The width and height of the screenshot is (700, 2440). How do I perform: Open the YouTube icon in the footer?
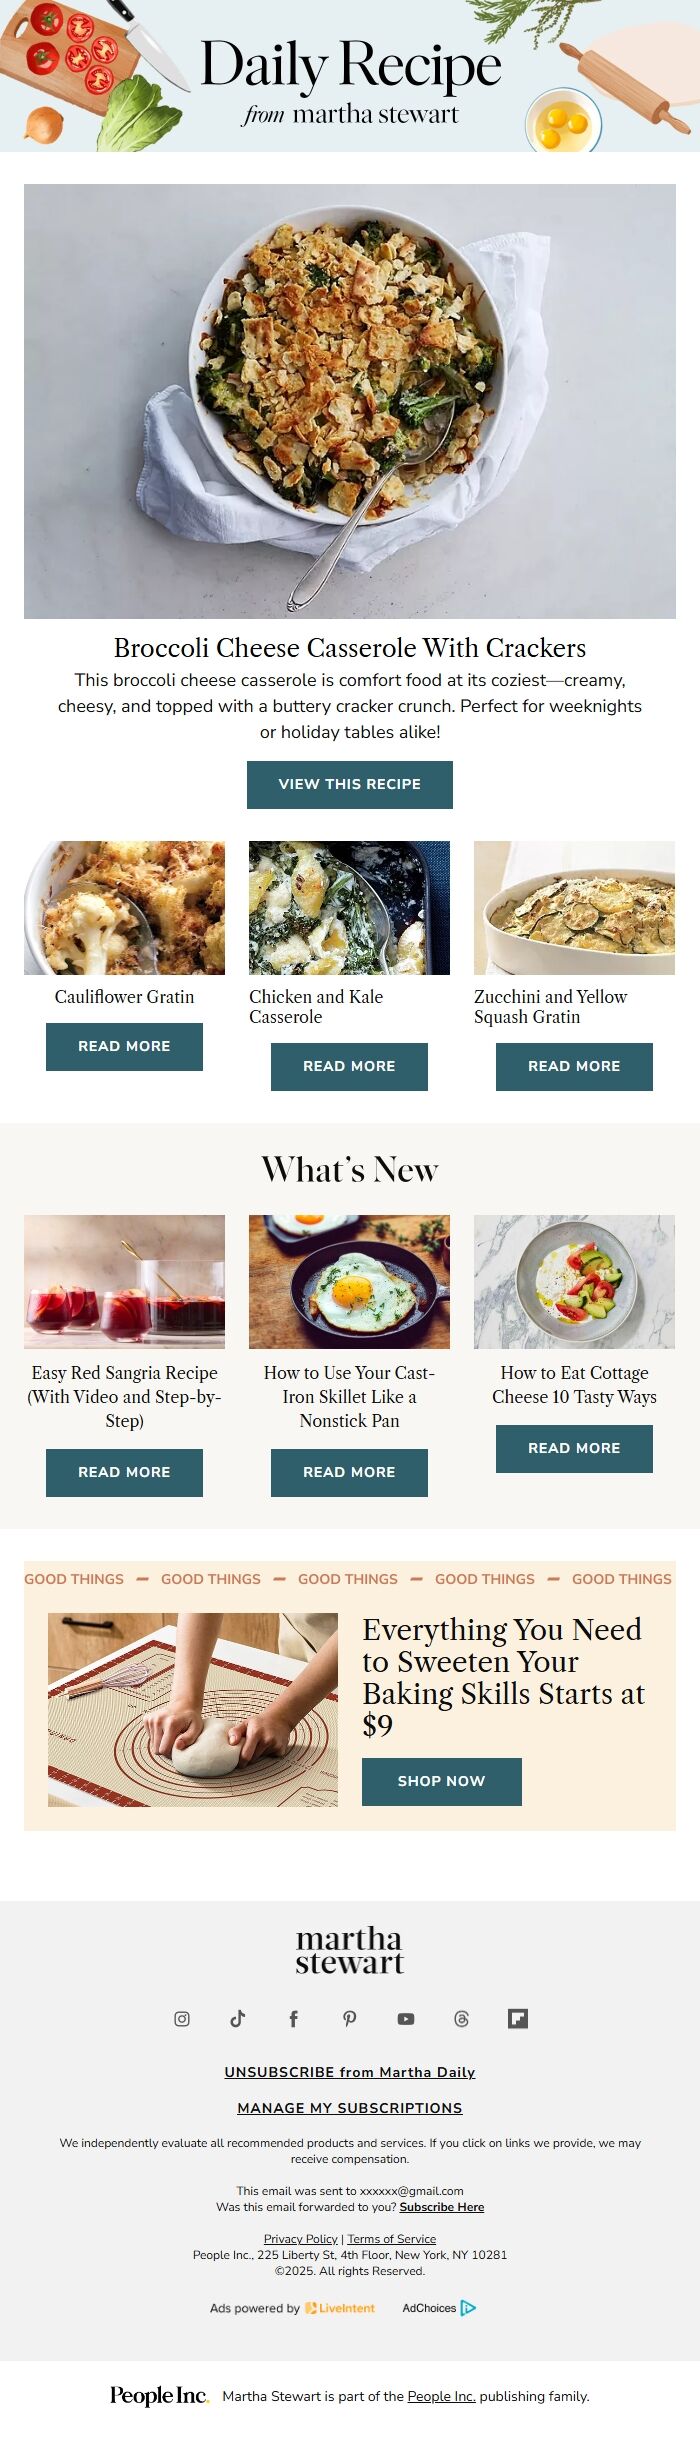tap(406, 2018)
